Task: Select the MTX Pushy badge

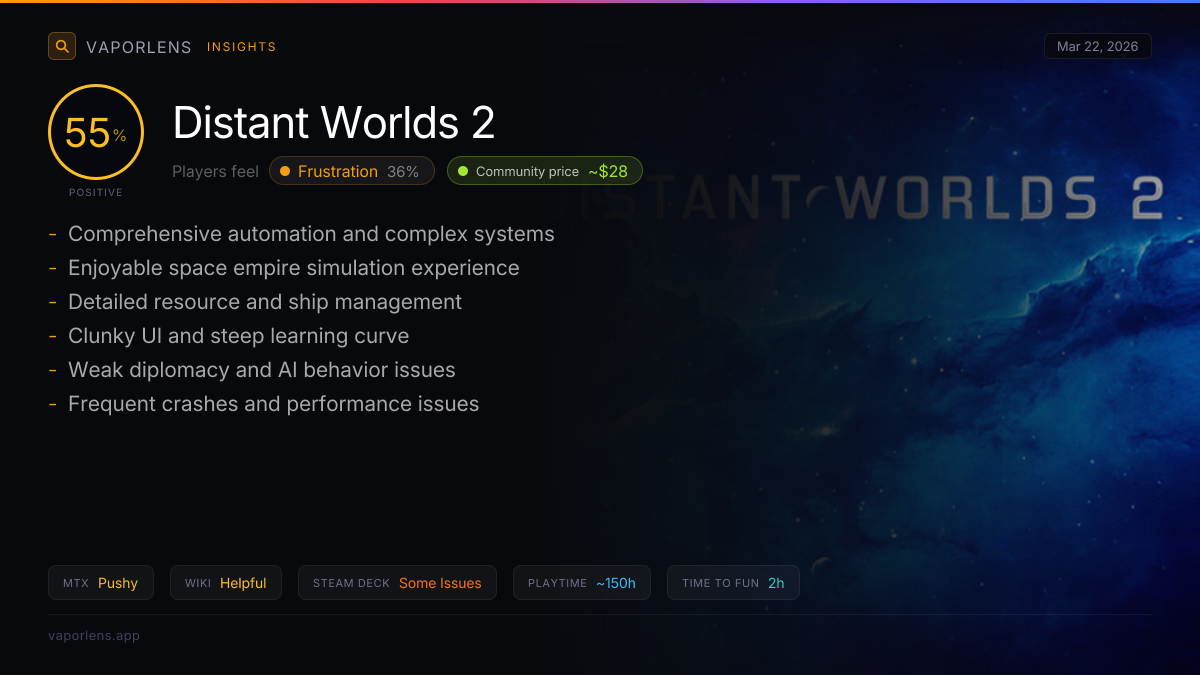Action: coord(101,583)
